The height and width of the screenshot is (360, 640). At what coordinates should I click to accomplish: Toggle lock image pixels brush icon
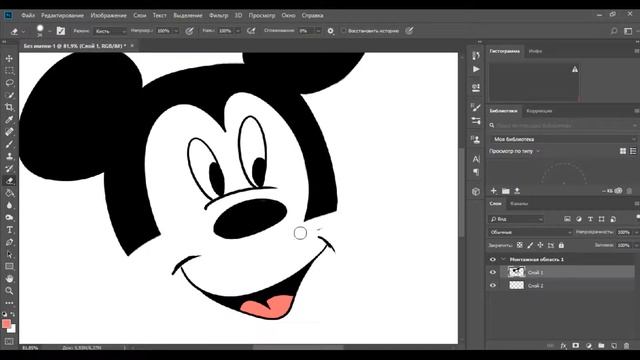[530, 245]
